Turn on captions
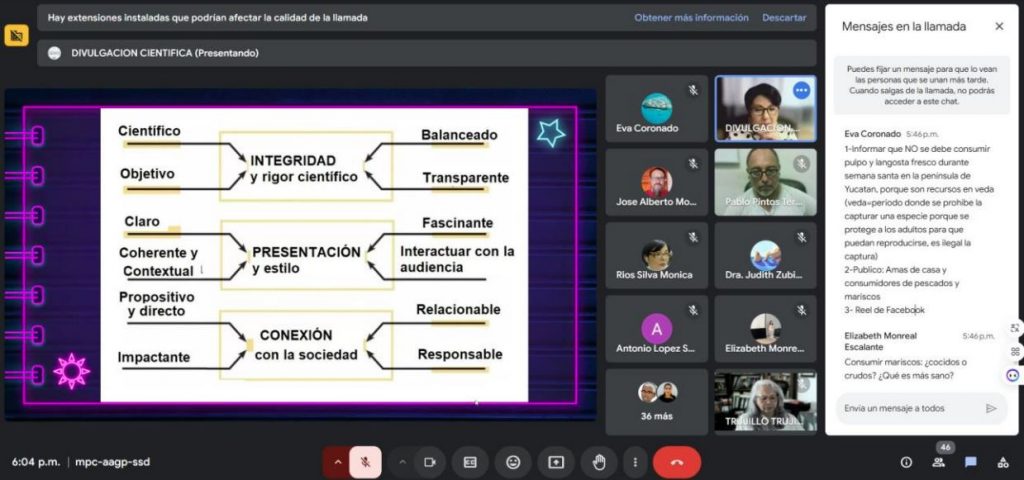 (470, 462)
